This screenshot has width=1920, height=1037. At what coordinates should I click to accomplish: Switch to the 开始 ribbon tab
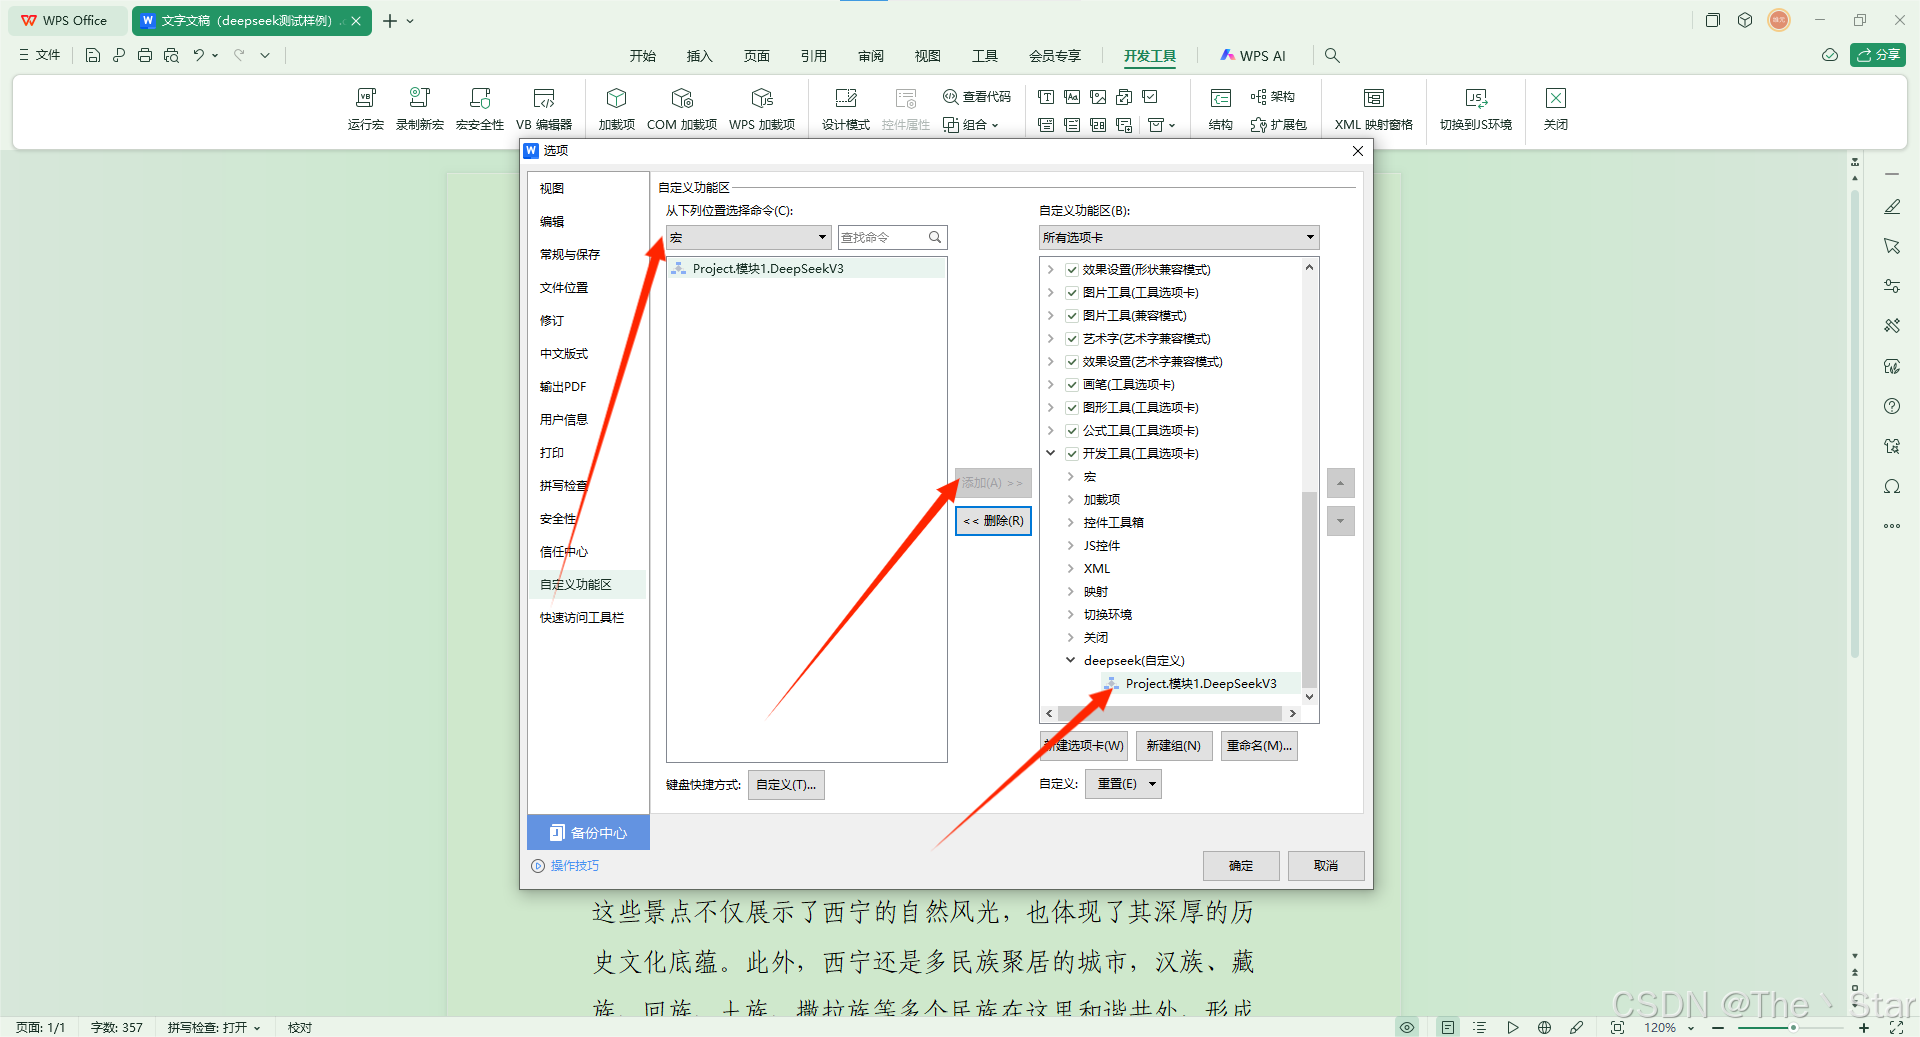[643, 56]
